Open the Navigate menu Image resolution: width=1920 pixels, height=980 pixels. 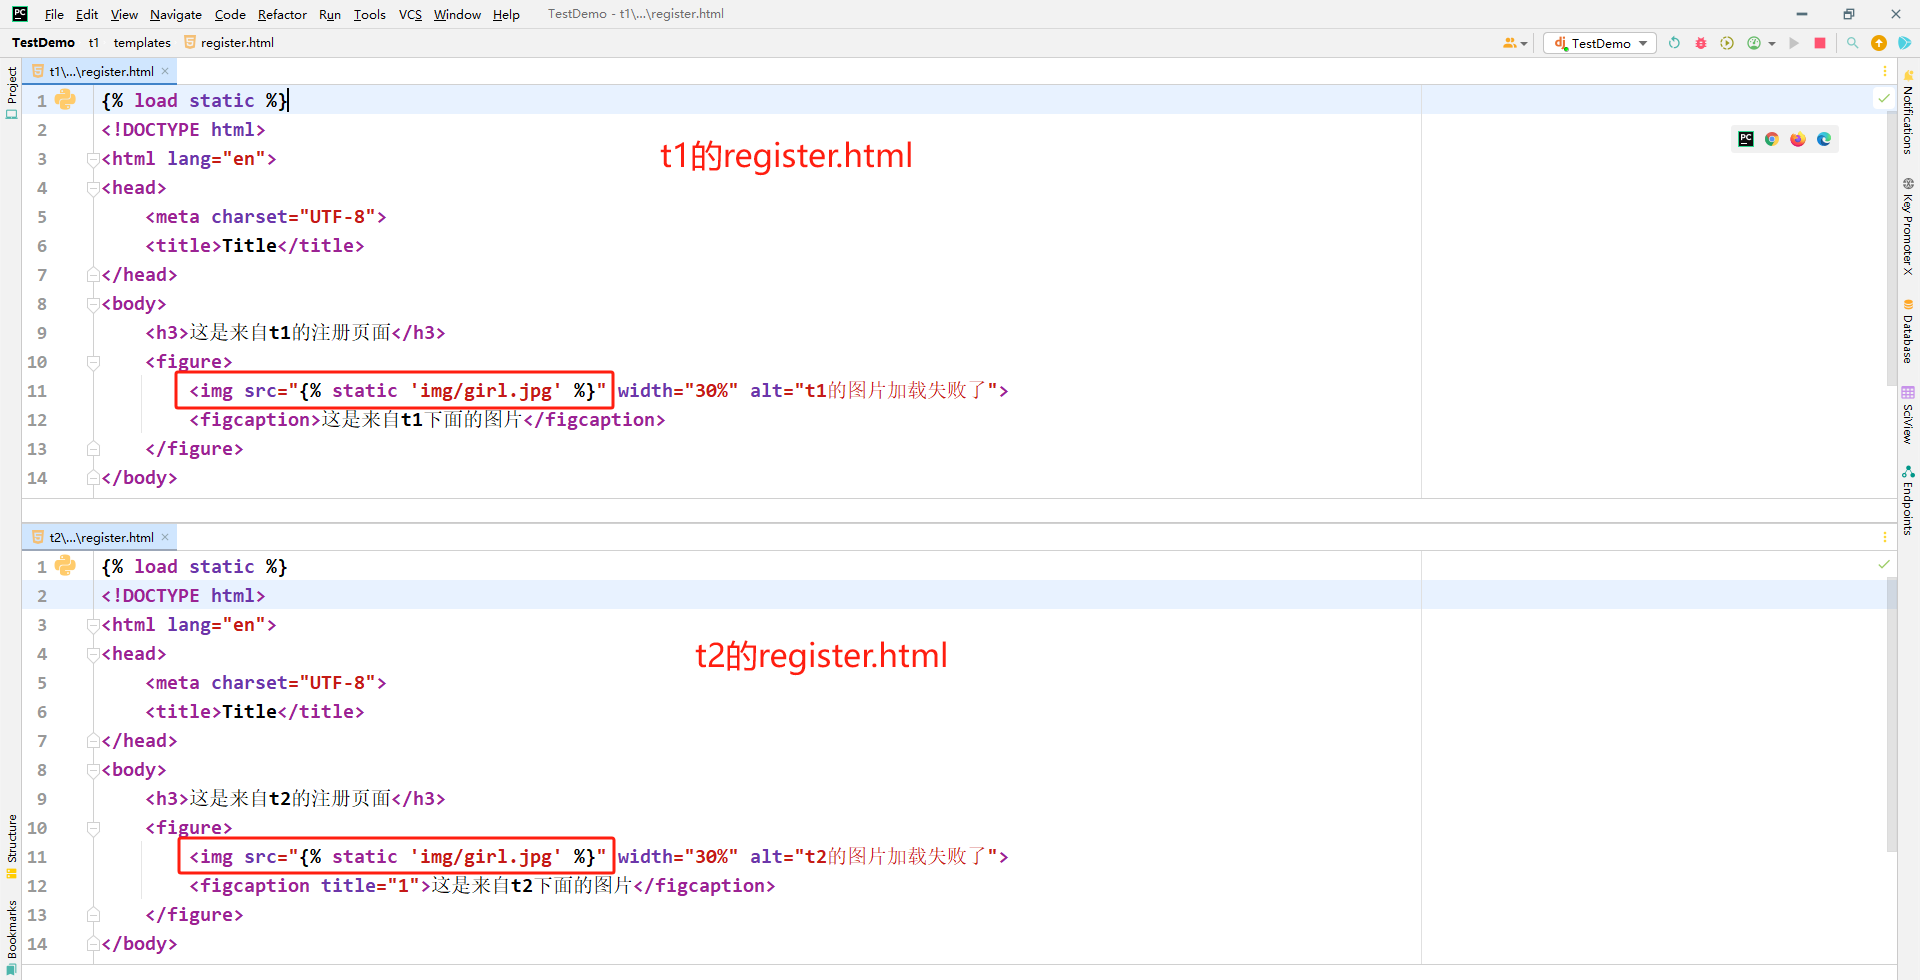176,14
